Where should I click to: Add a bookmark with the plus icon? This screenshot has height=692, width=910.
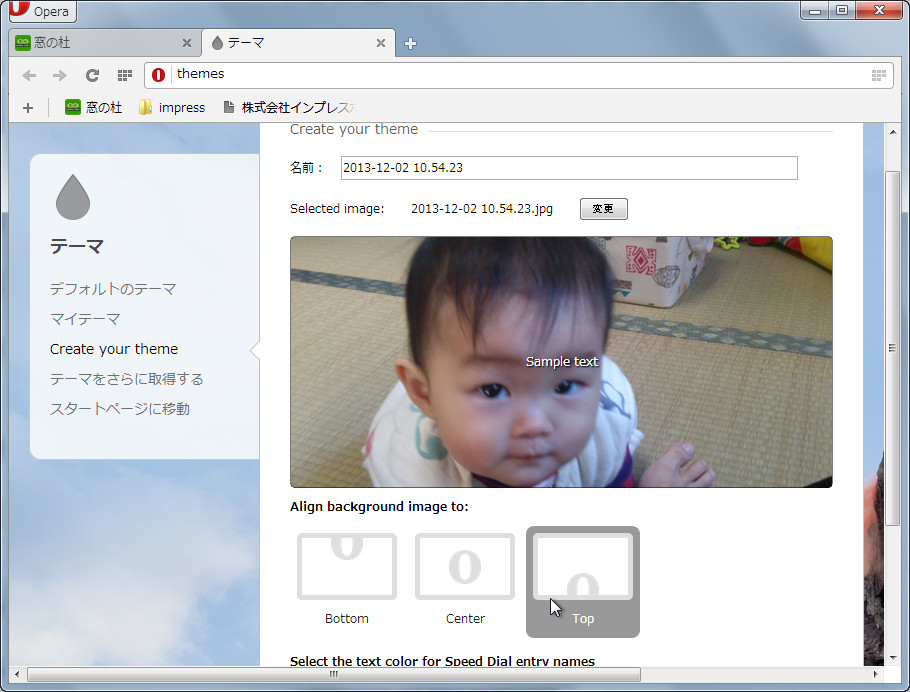[x=27, y=107]
